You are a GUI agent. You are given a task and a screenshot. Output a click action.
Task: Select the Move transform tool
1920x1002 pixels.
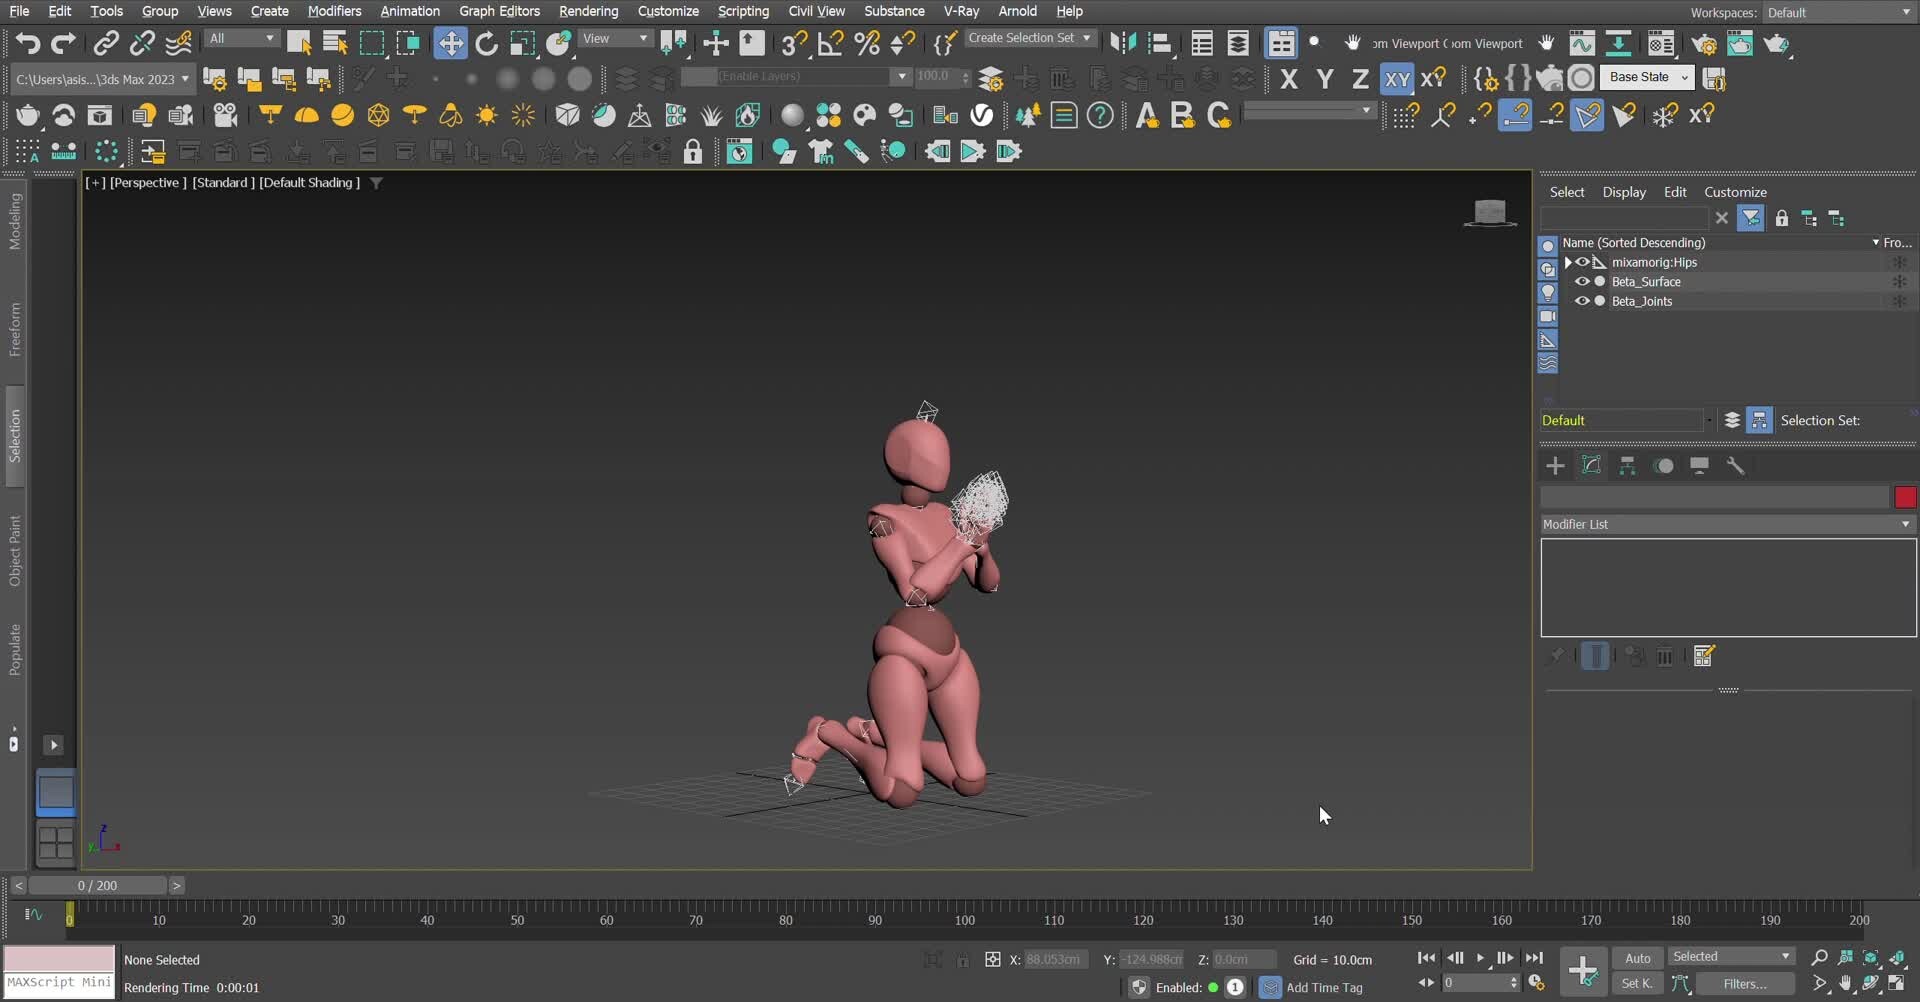click(450, 43)
